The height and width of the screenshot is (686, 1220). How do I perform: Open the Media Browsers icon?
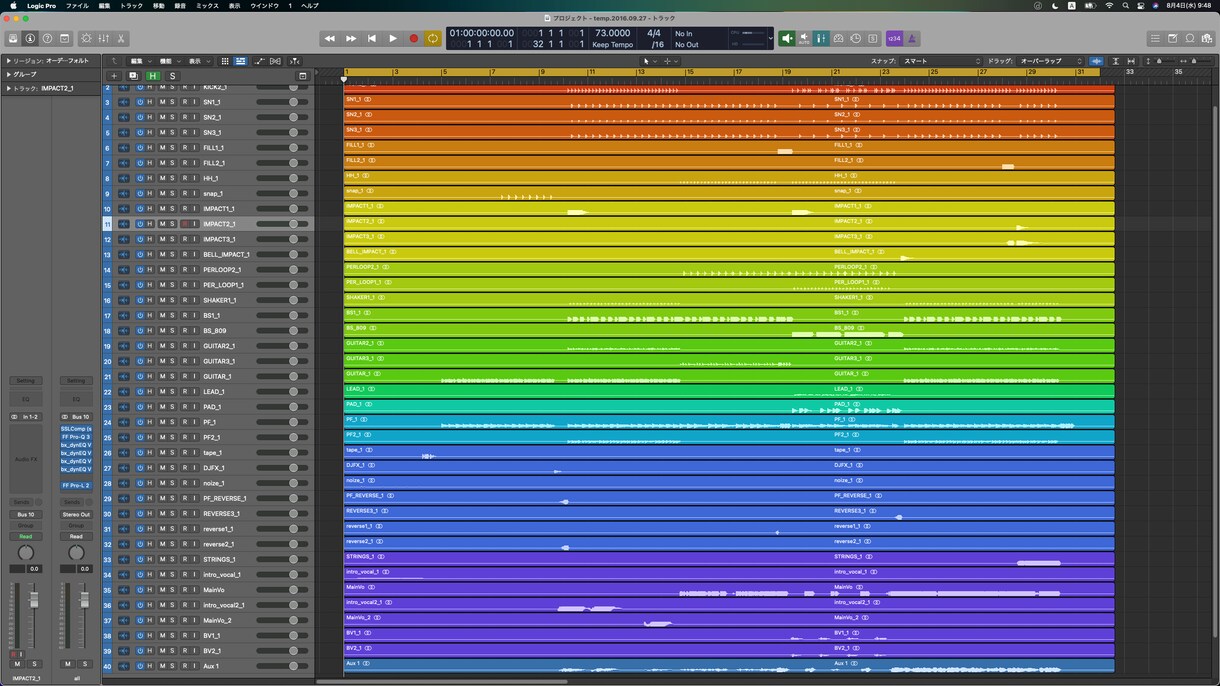tap(1206, 38)
